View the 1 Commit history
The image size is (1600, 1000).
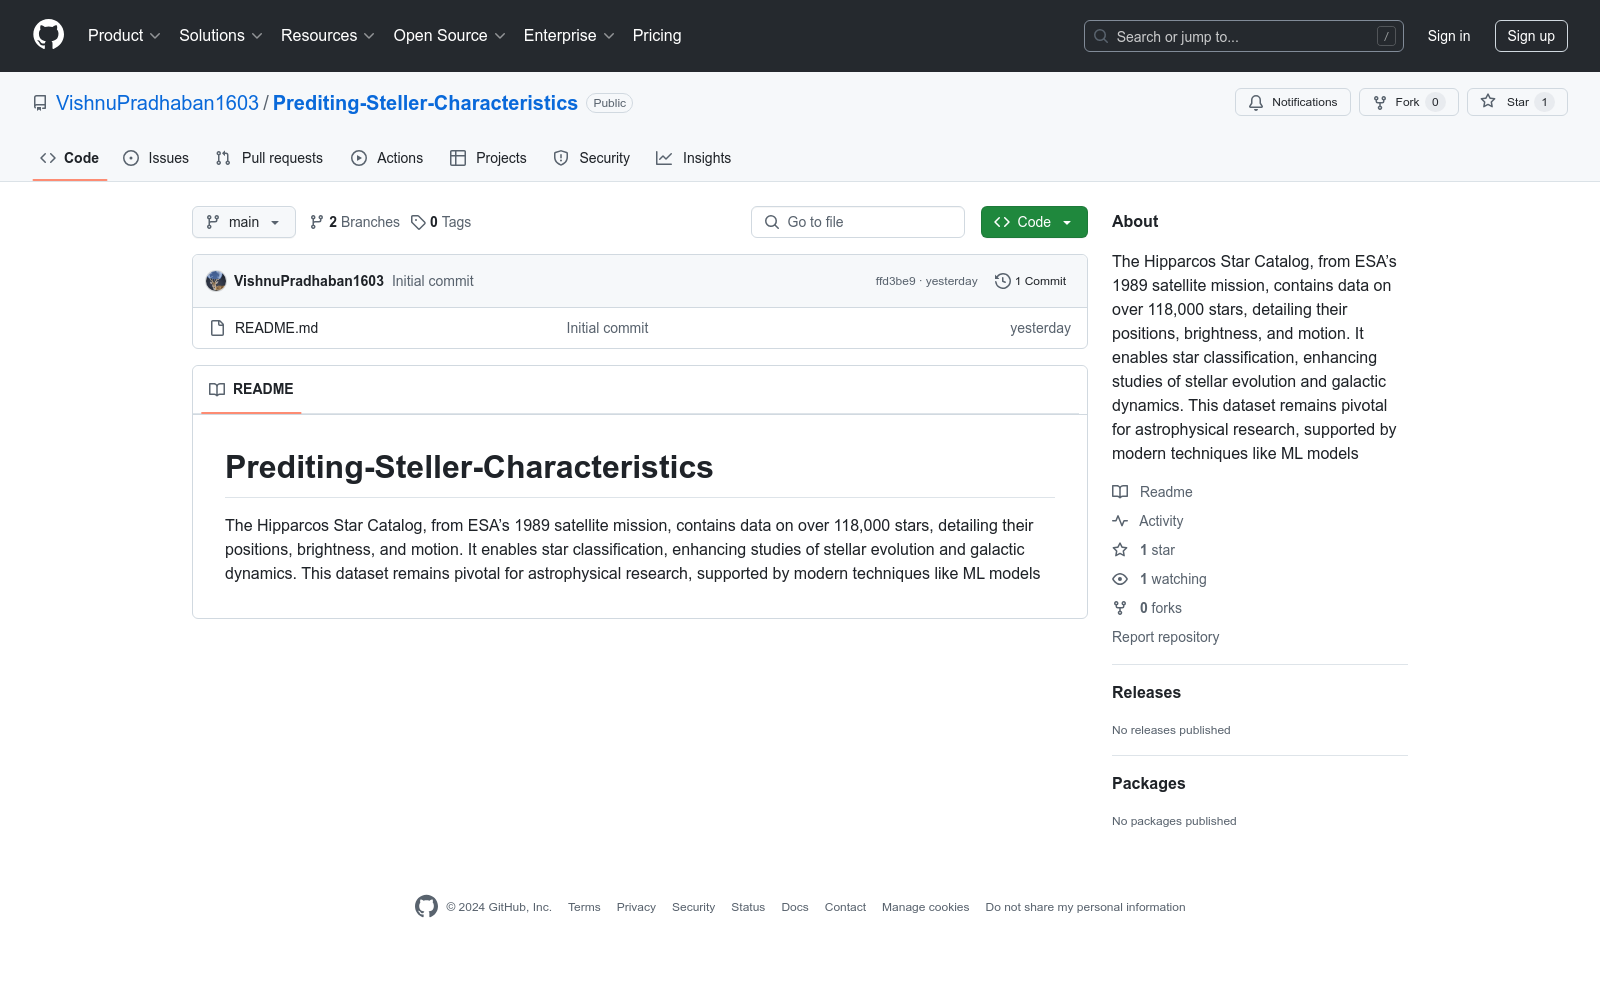click(1031, 281)
